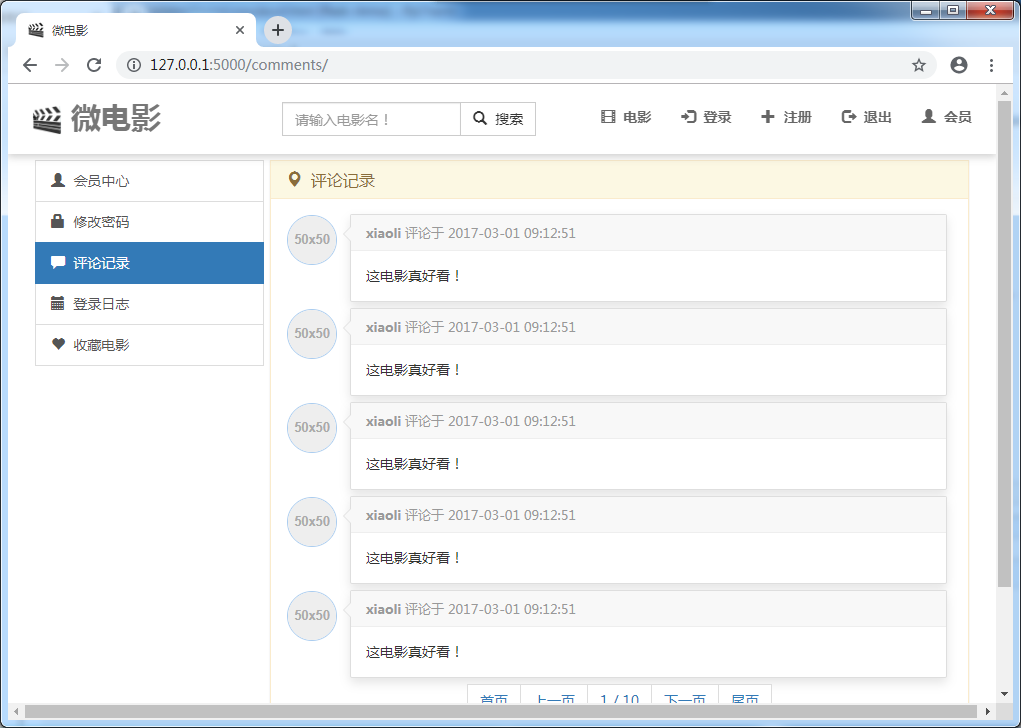Screen dimensions: 1021x728
Task: Open a new tab with the plus button
Action: coord(278,30)
